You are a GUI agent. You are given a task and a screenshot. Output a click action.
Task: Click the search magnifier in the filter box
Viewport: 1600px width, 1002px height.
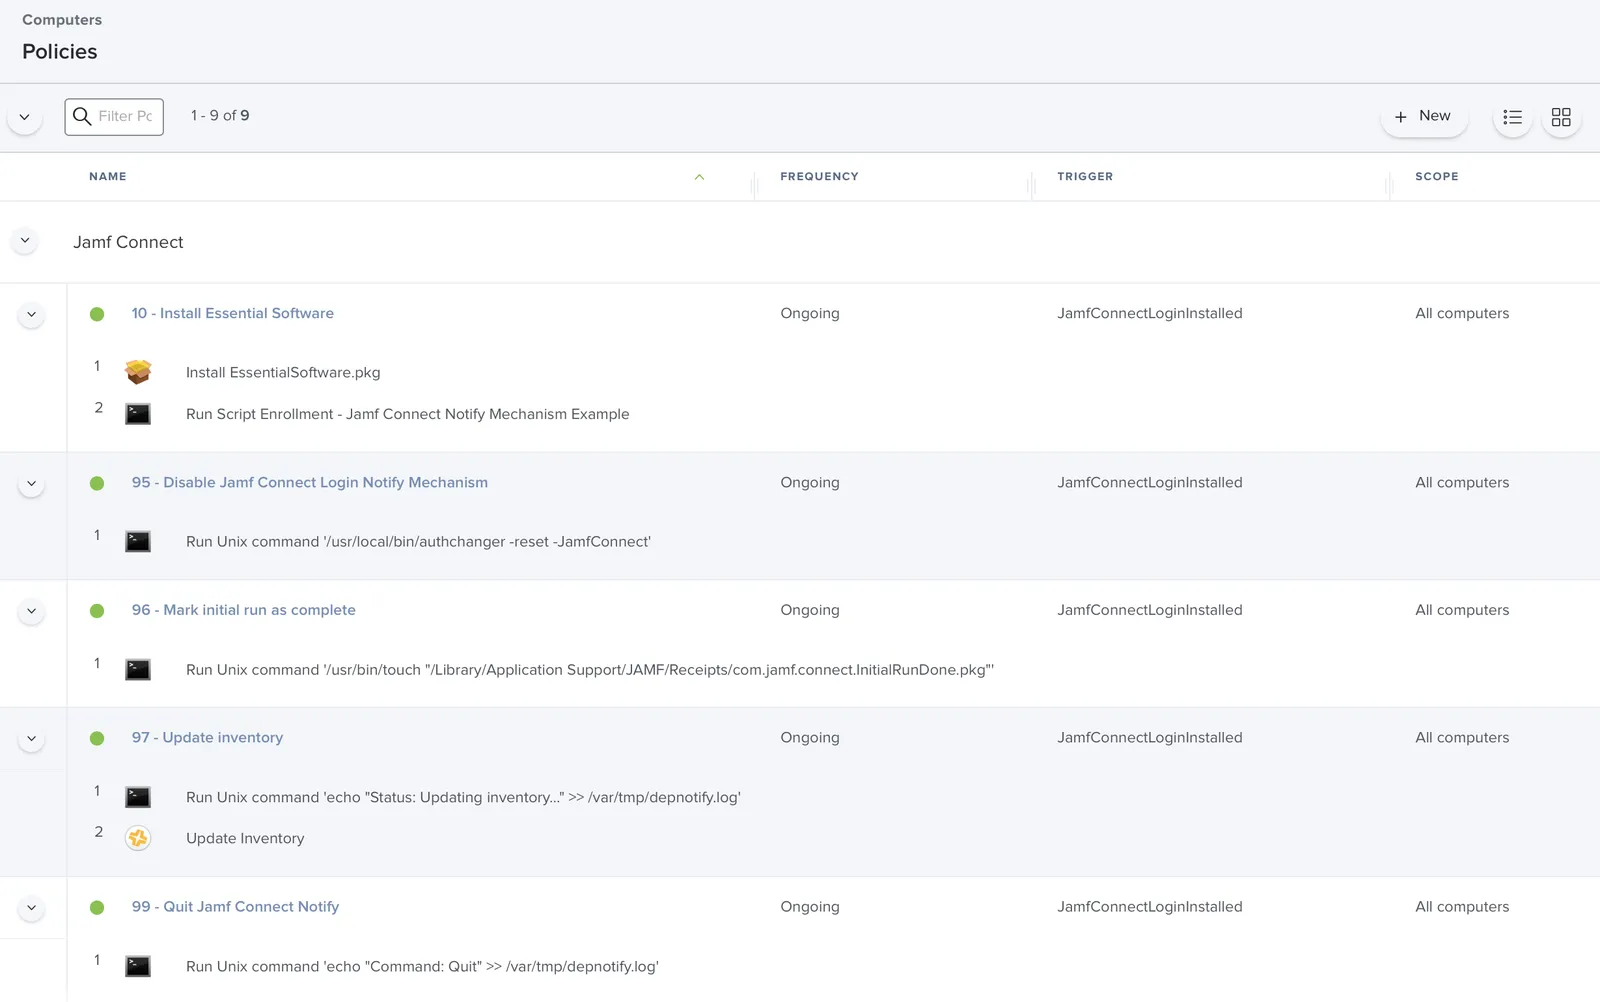(83, 117)
